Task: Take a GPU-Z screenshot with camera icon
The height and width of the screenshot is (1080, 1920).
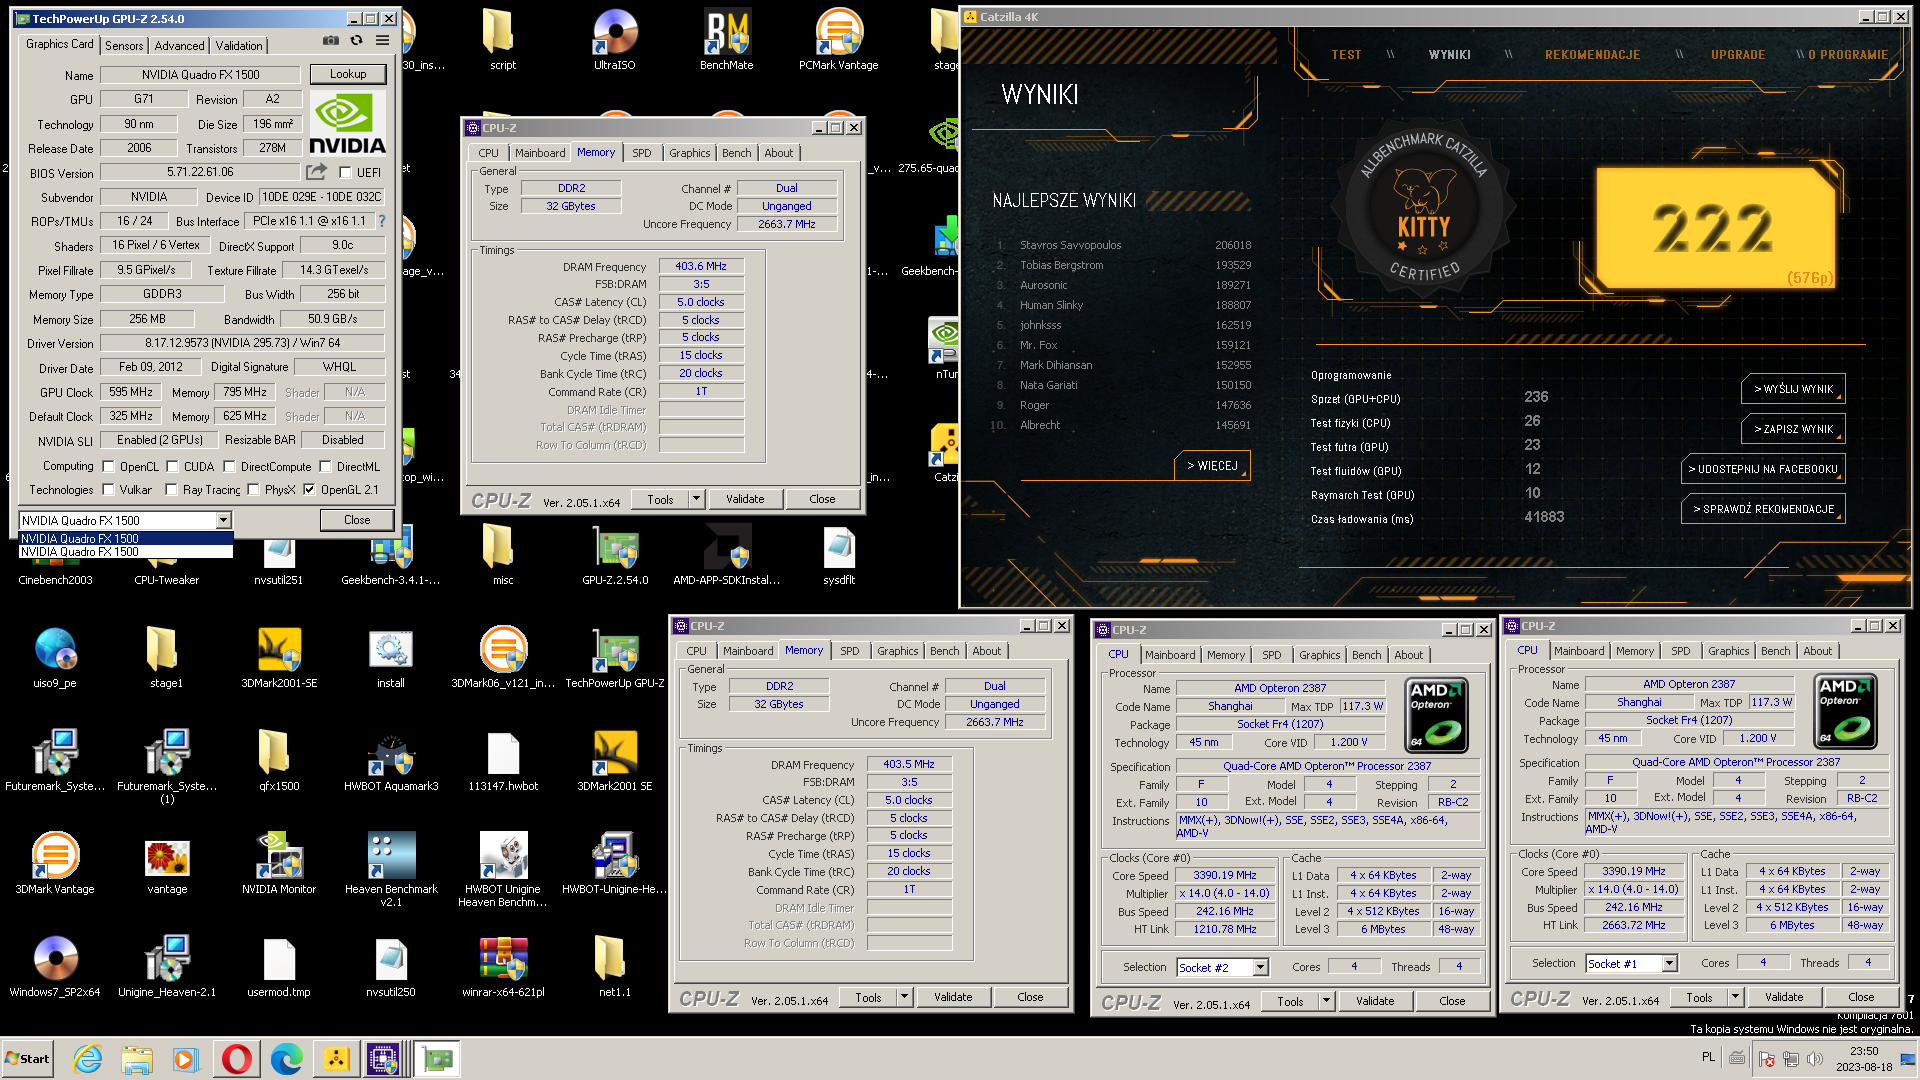Action: 330,41
